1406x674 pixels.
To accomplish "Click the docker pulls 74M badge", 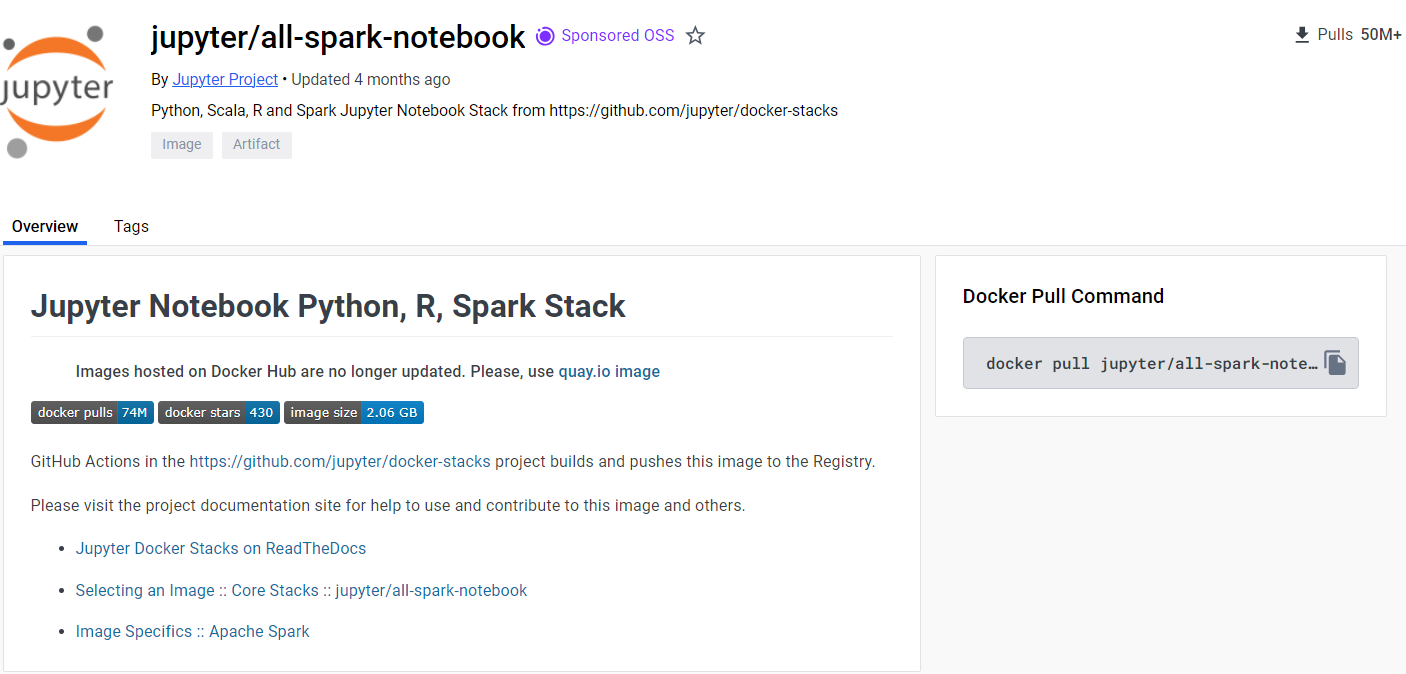I will pyautogui.click(x=92, y=412).
